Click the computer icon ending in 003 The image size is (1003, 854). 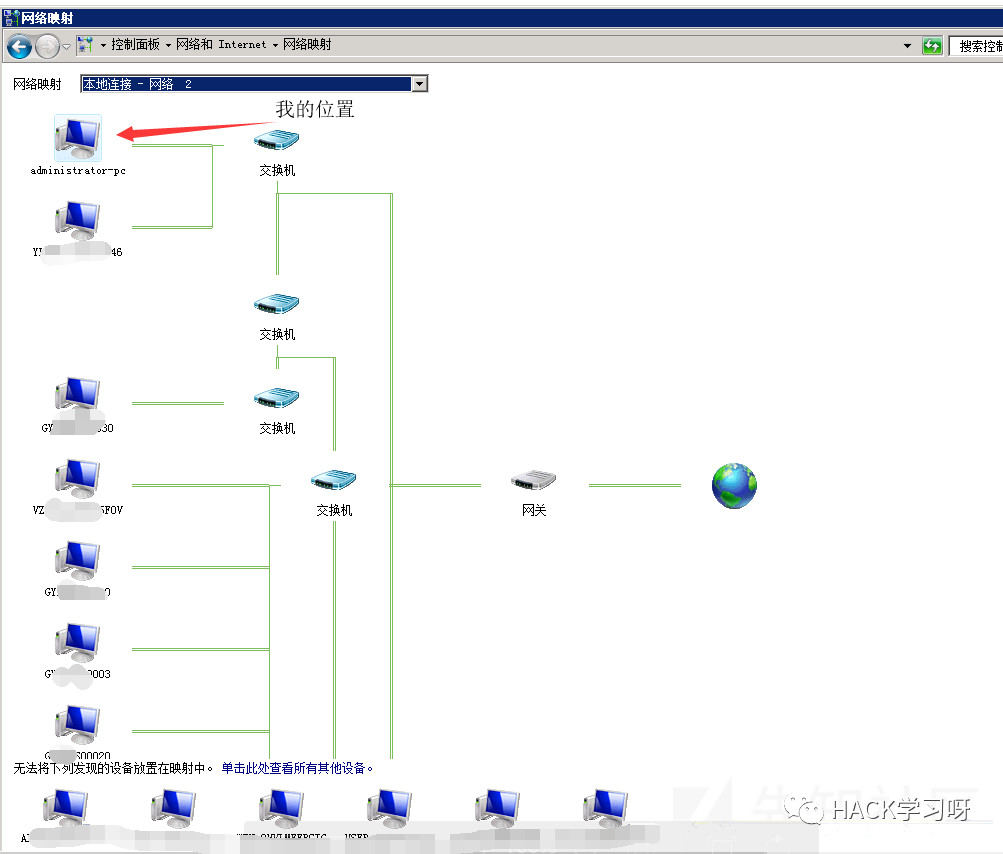pos(77,643)
